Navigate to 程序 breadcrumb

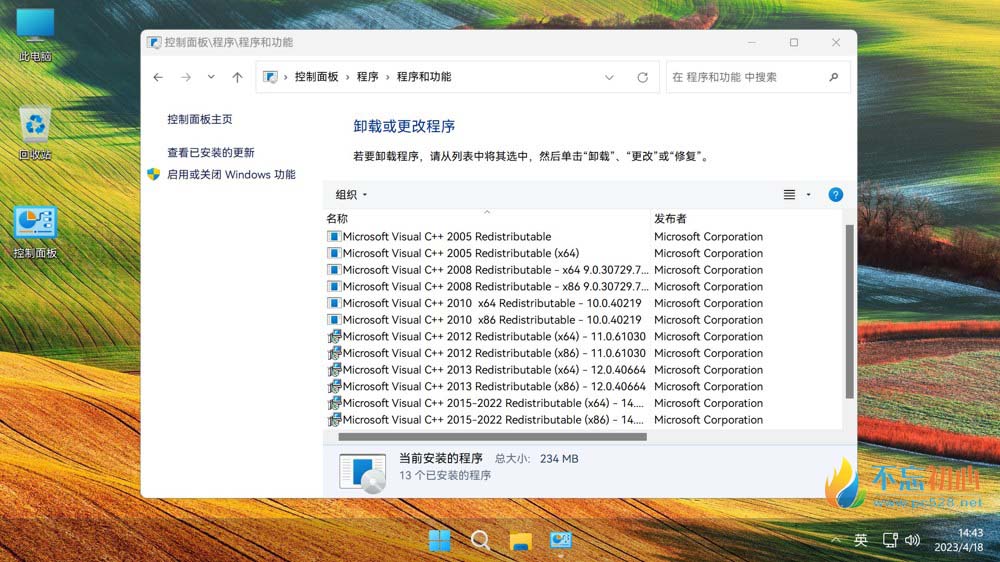[367, 77]
